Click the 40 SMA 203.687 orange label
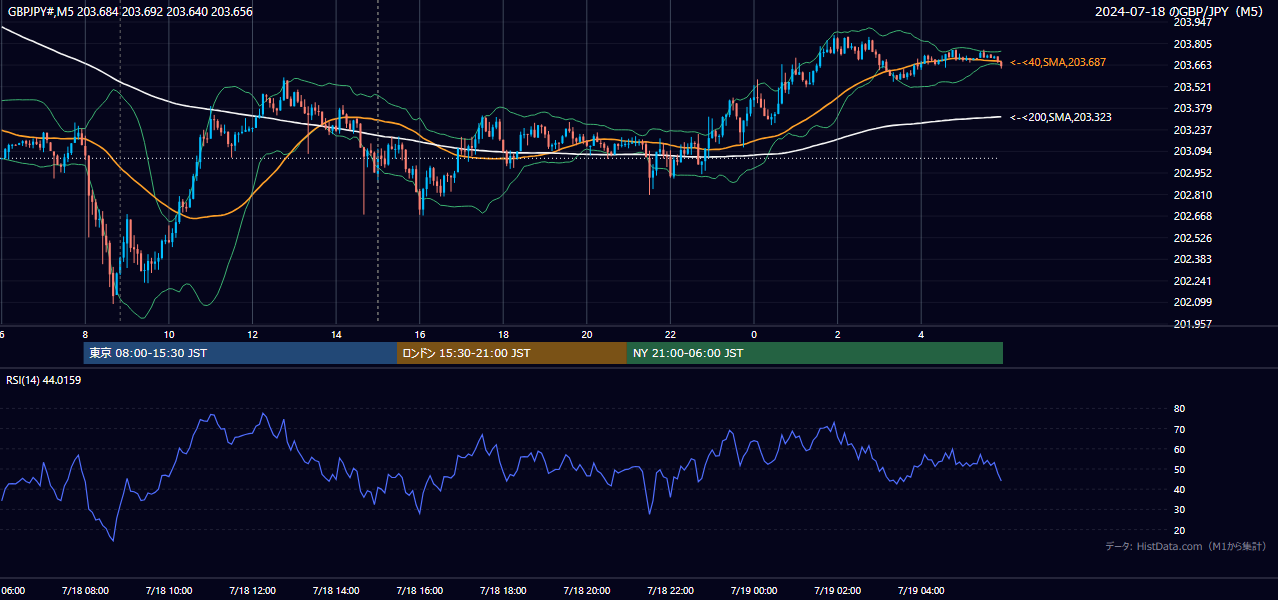 point(1058,62)
